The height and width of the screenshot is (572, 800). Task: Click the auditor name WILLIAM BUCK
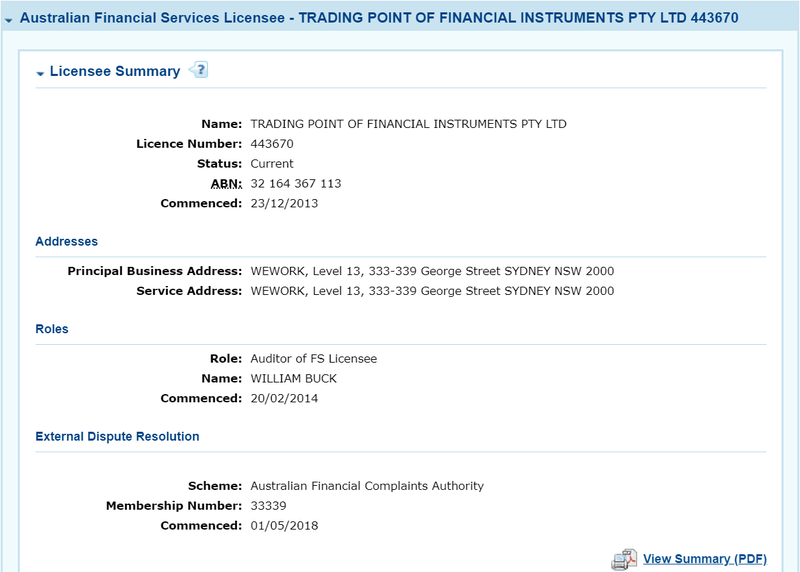point(293,379)
